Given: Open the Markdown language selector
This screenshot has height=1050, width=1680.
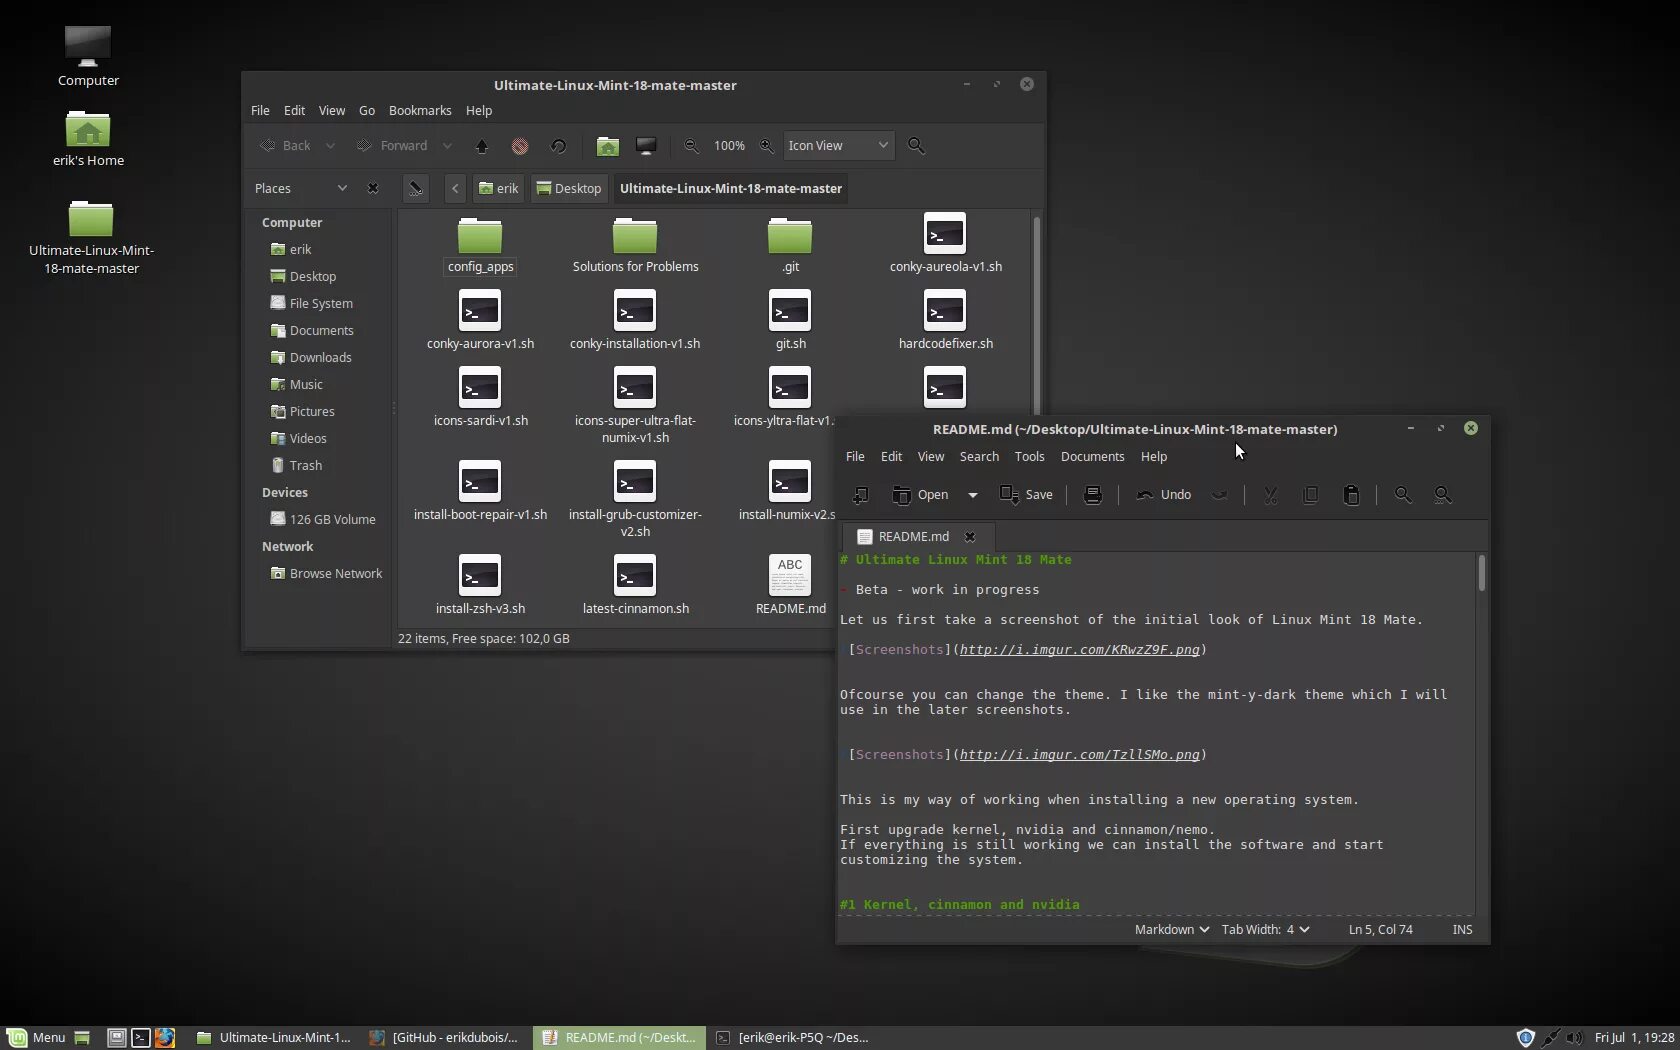Looking at the screenshot, I should click(x=1171, y=929).
